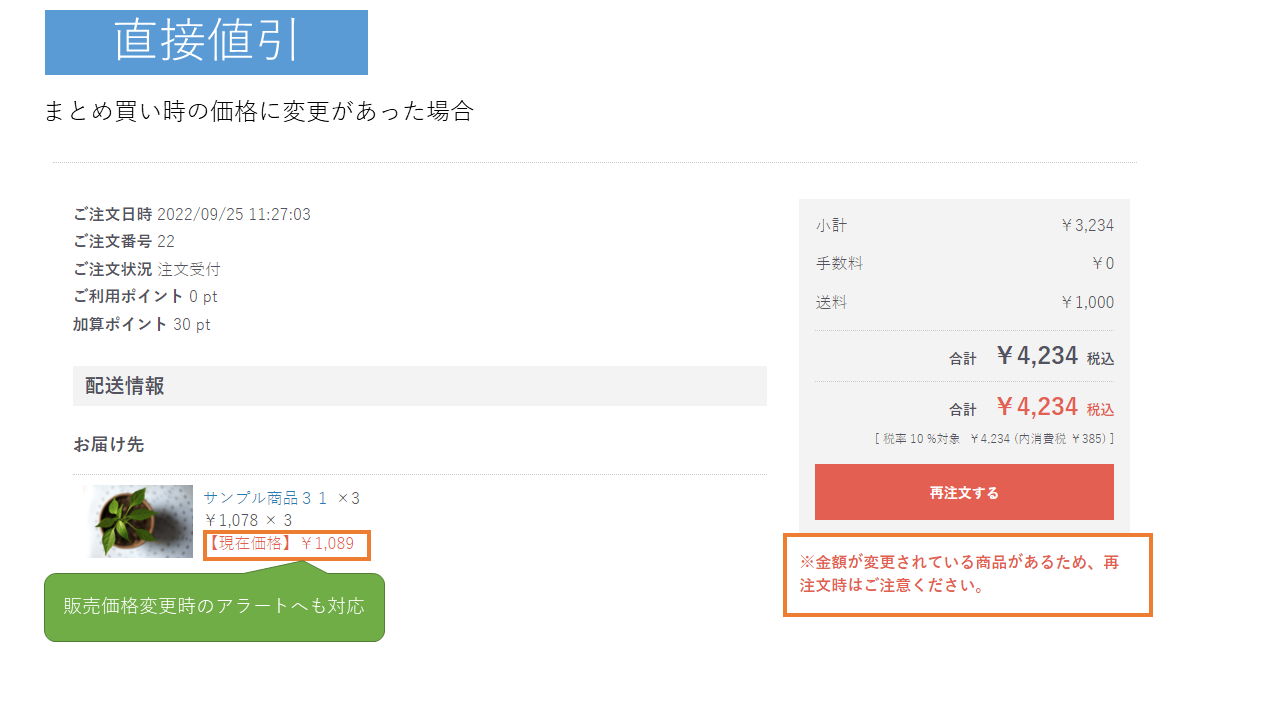Click the 小計 subtotal row
1280x720 pixels.
[964, 225]
